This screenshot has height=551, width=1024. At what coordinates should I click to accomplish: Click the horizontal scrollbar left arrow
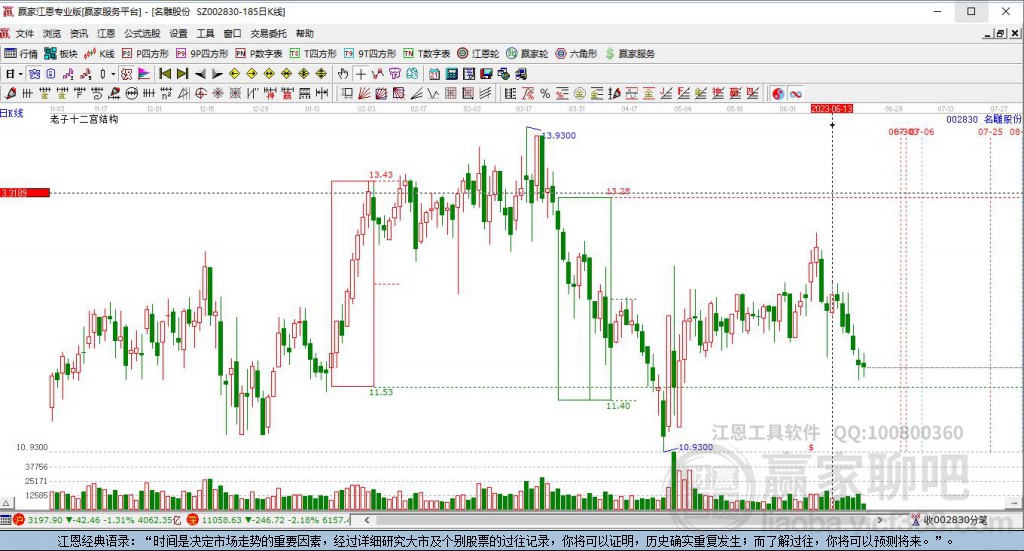point(367,520)
